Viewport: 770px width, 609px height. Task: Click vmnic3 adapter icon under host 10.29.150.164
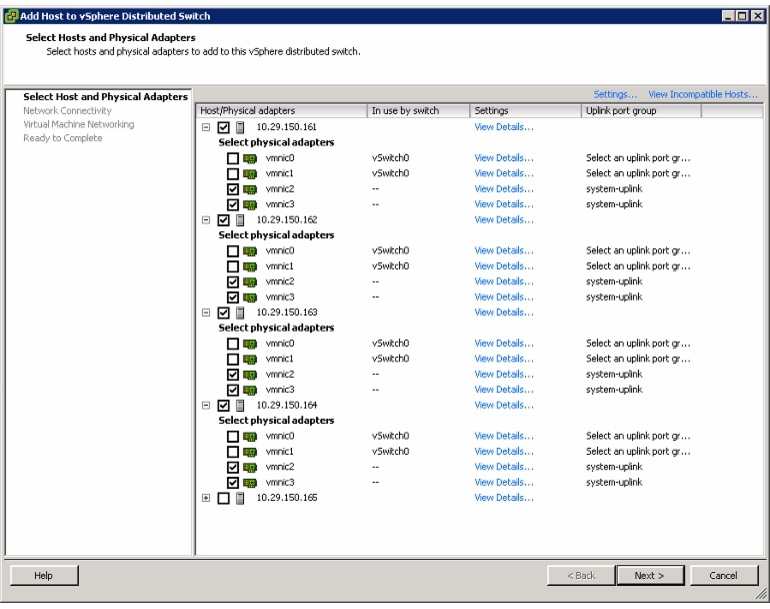tap(250, 483)
